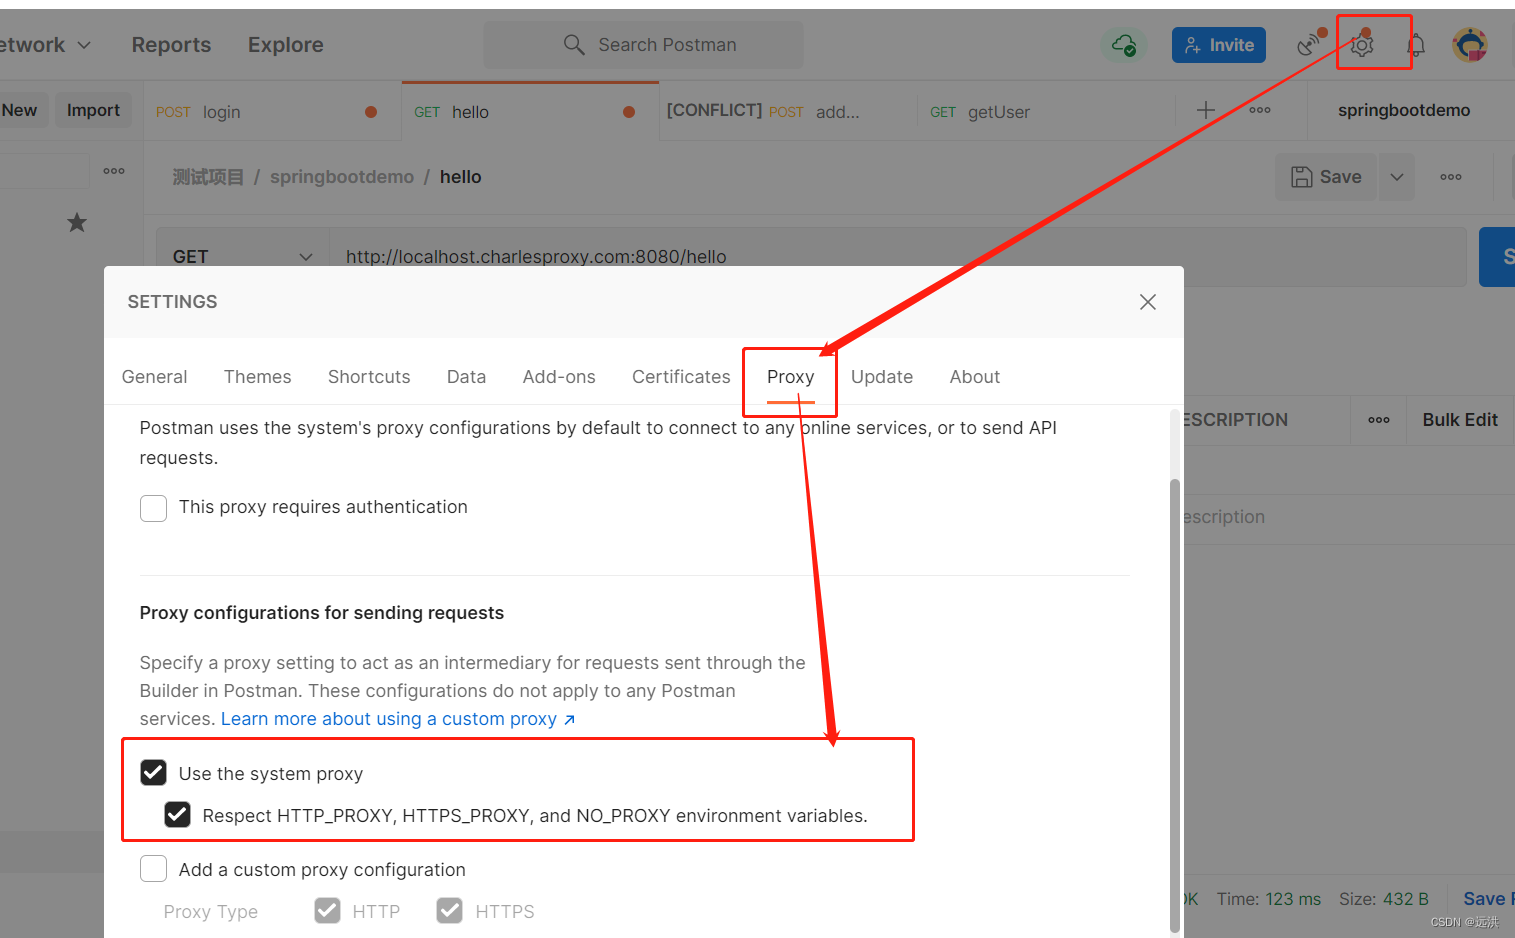Image resolution: width=1515 pixels, height=938 pixels.
Task: Open the Certificates settings tab
Action: tap(681, 377)
